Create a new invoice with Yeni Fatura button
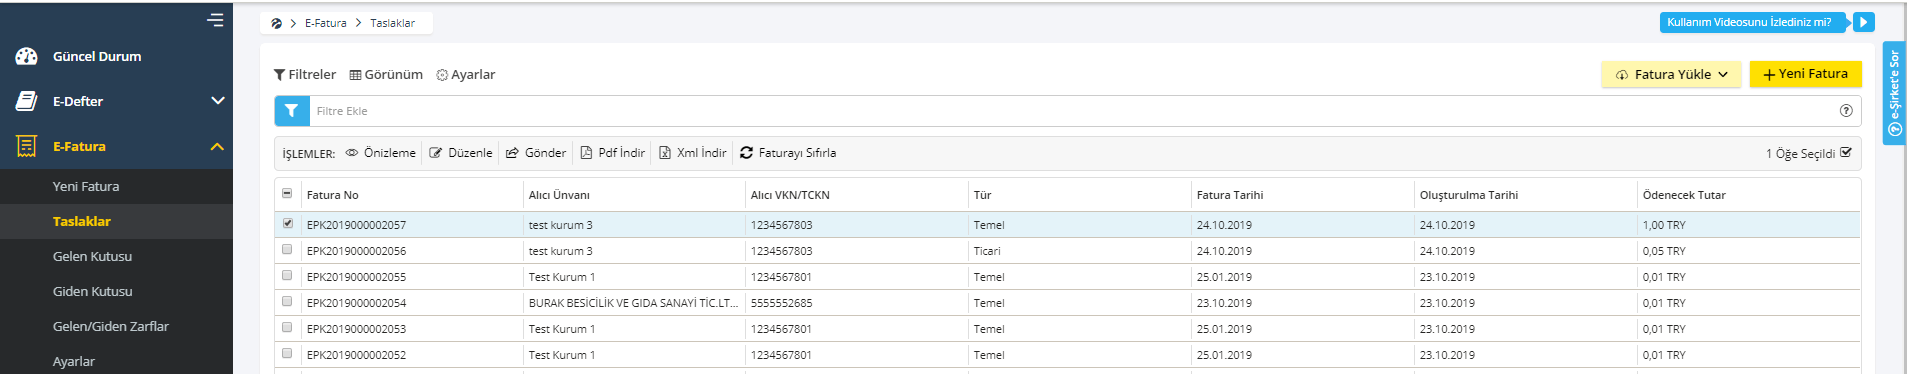 [x=1805, y=74]
